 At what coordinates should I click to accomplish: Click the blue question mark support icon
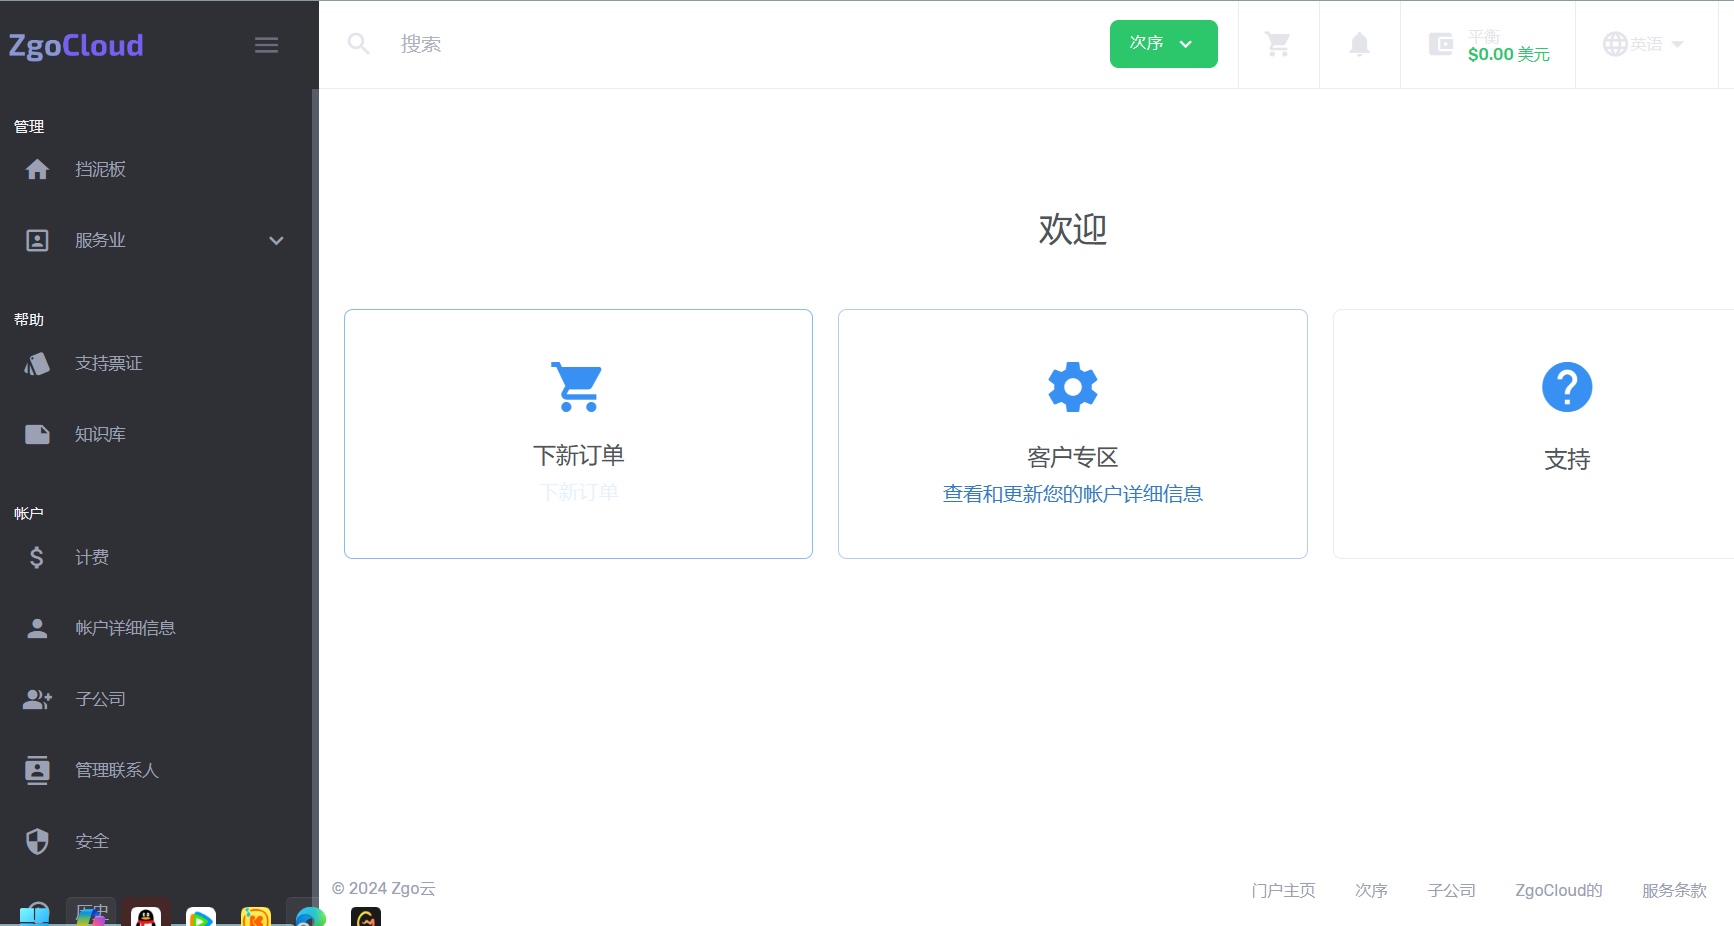point(1566,387)
